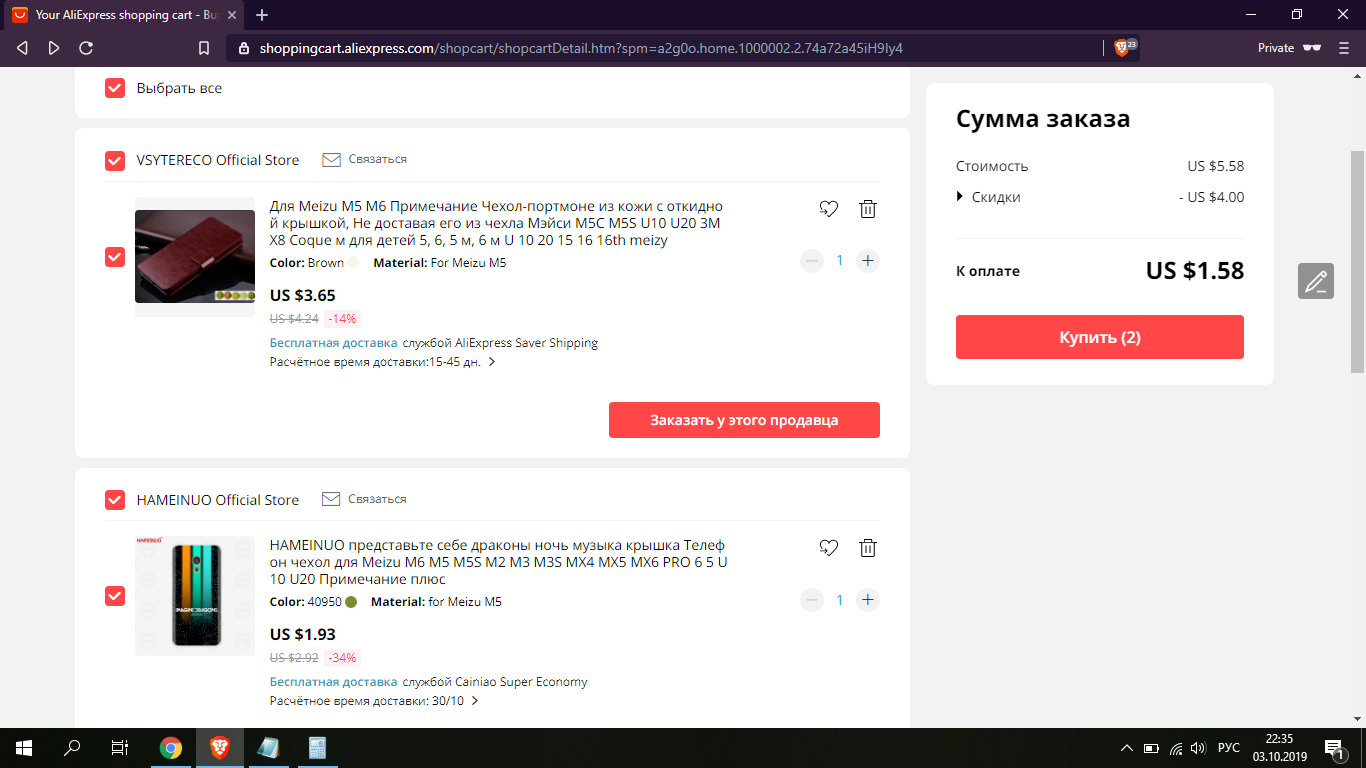Open brown leather case product thumbnail
Viewport: 1366px width, 768px height.
coord(195,257)
